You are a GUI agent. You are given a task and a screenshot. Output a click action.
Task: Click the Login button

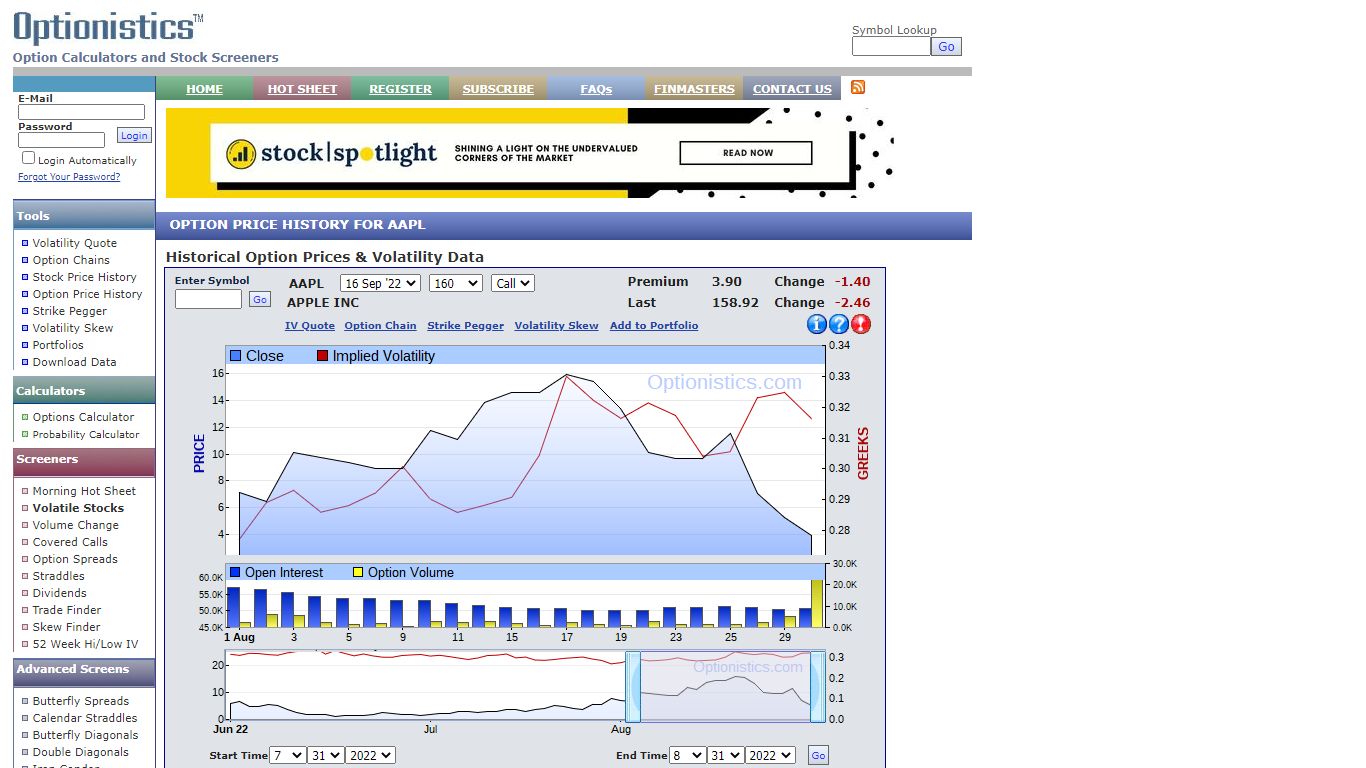coord(134,136)
